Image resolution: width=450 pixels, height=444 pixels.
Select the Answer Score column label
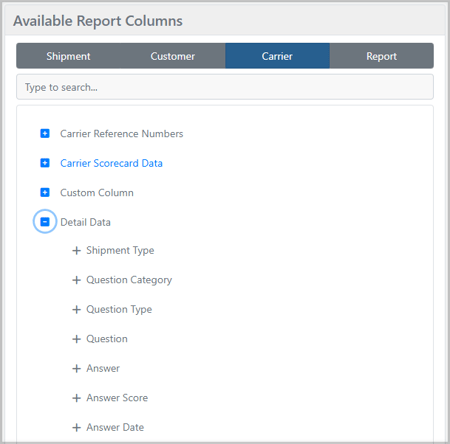(x=117, y=398)
